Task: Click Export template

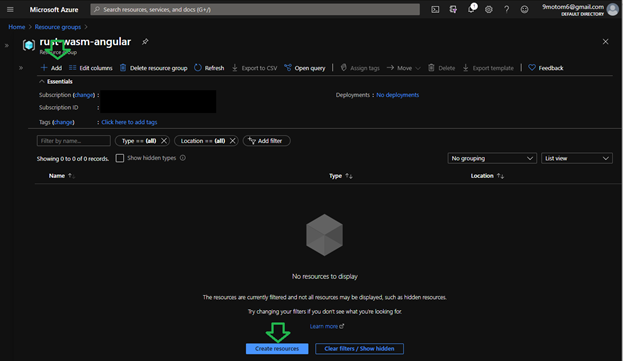Action: pos(488,68)
